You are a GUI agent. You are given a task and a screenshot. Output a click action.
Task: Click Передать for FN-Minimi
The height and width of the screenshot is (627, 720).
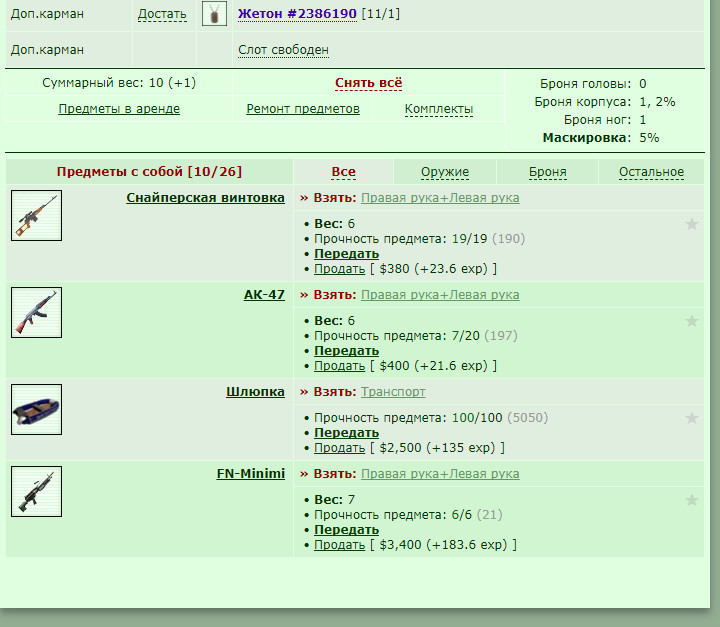click(346, 530)
